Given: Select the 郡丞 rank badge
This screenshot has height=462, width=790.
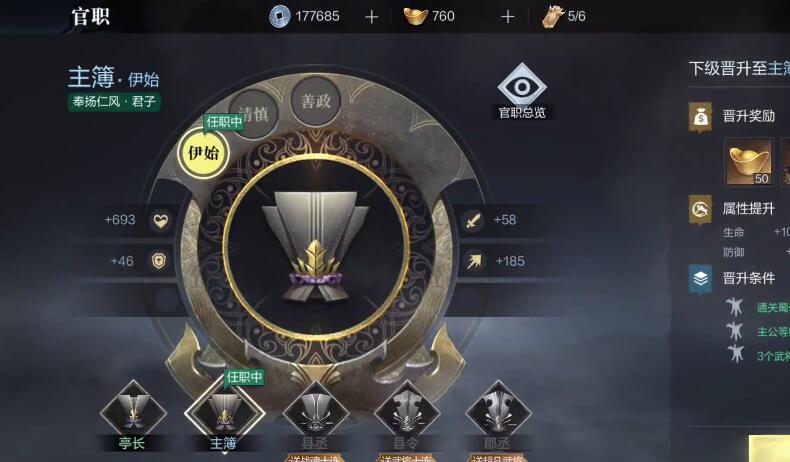Looking at the screenshot, I should [498, 412].
